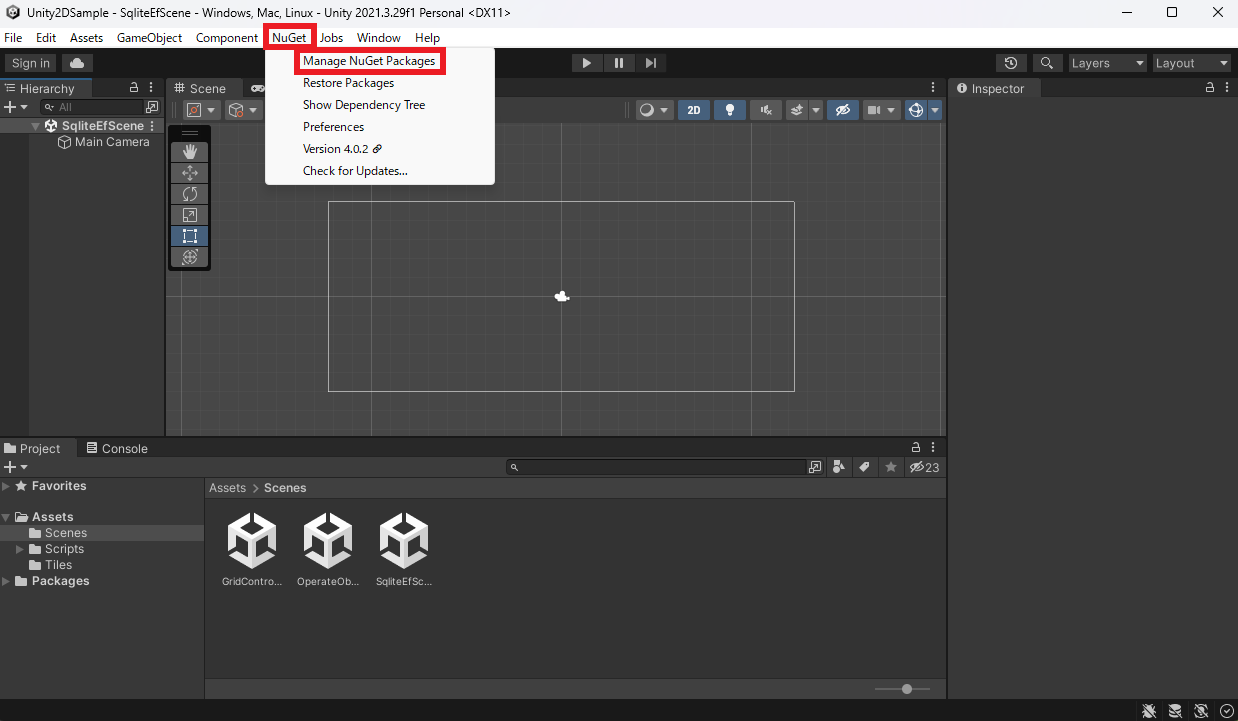Open Project panel three-dot options menu
The width and height of the screenshot is (1238, 721).
tap(933, 448)
